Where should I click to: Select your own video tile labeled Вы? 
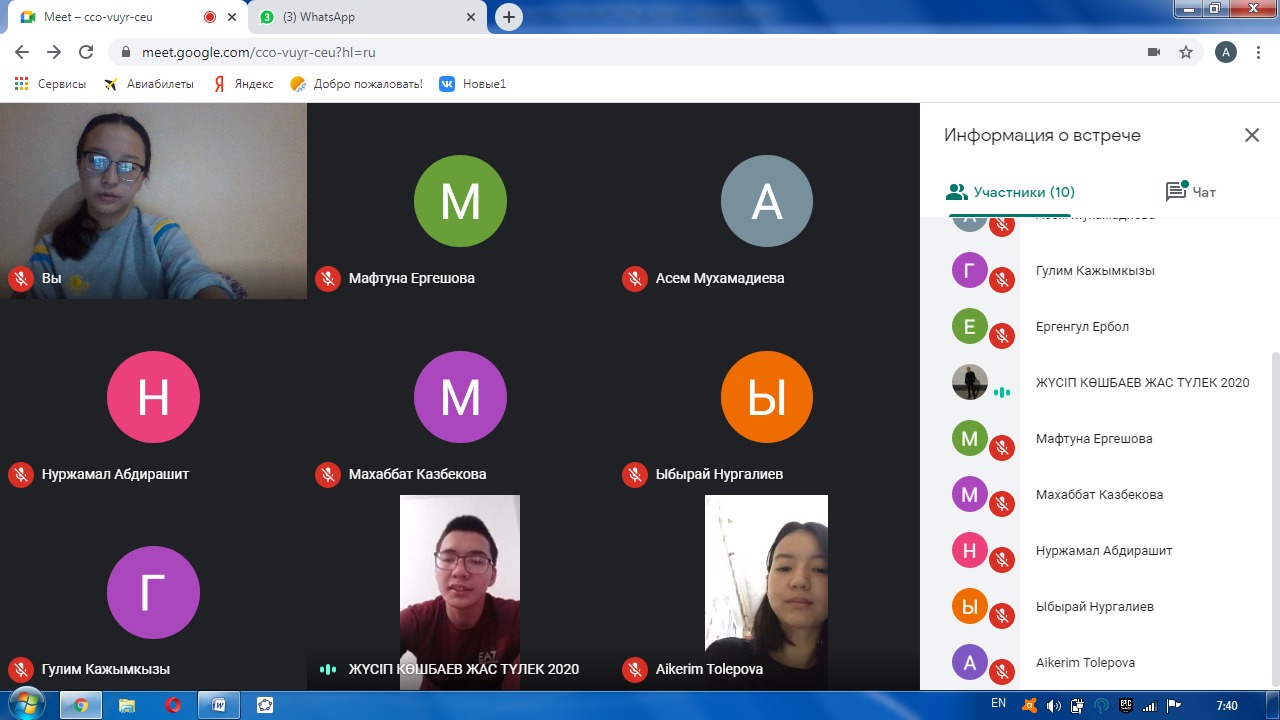153,200
